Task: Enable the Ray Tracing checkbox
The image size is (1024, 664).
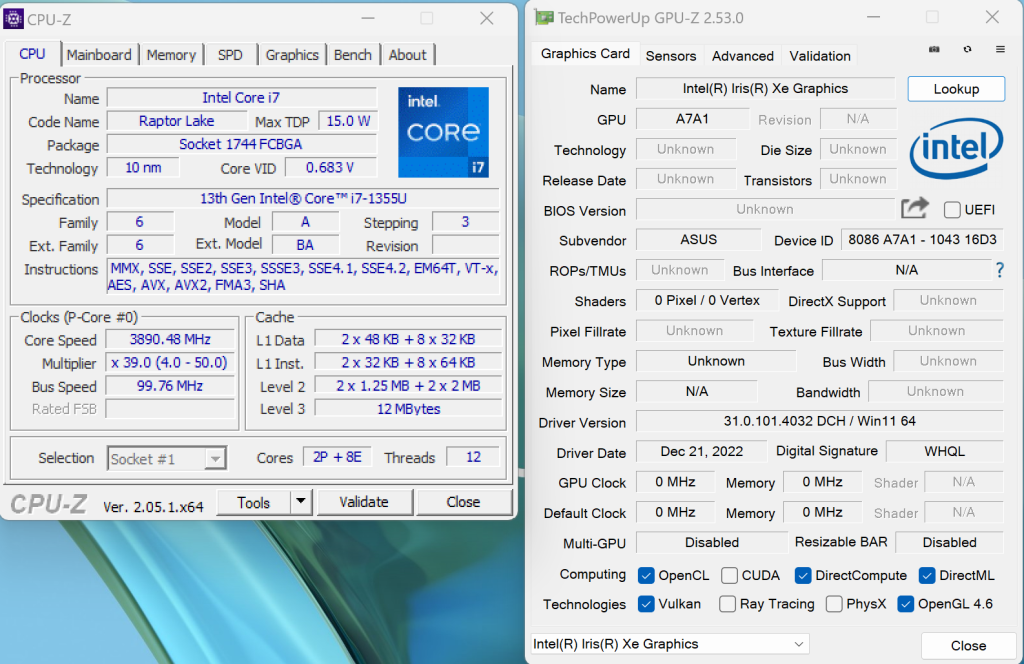Action: click(728, 604)
